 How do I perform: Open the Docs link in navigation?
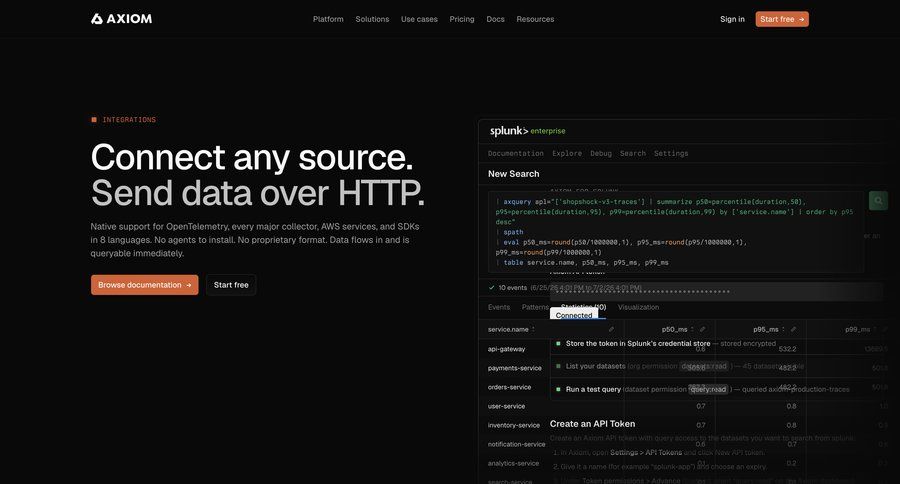point(495,19)
